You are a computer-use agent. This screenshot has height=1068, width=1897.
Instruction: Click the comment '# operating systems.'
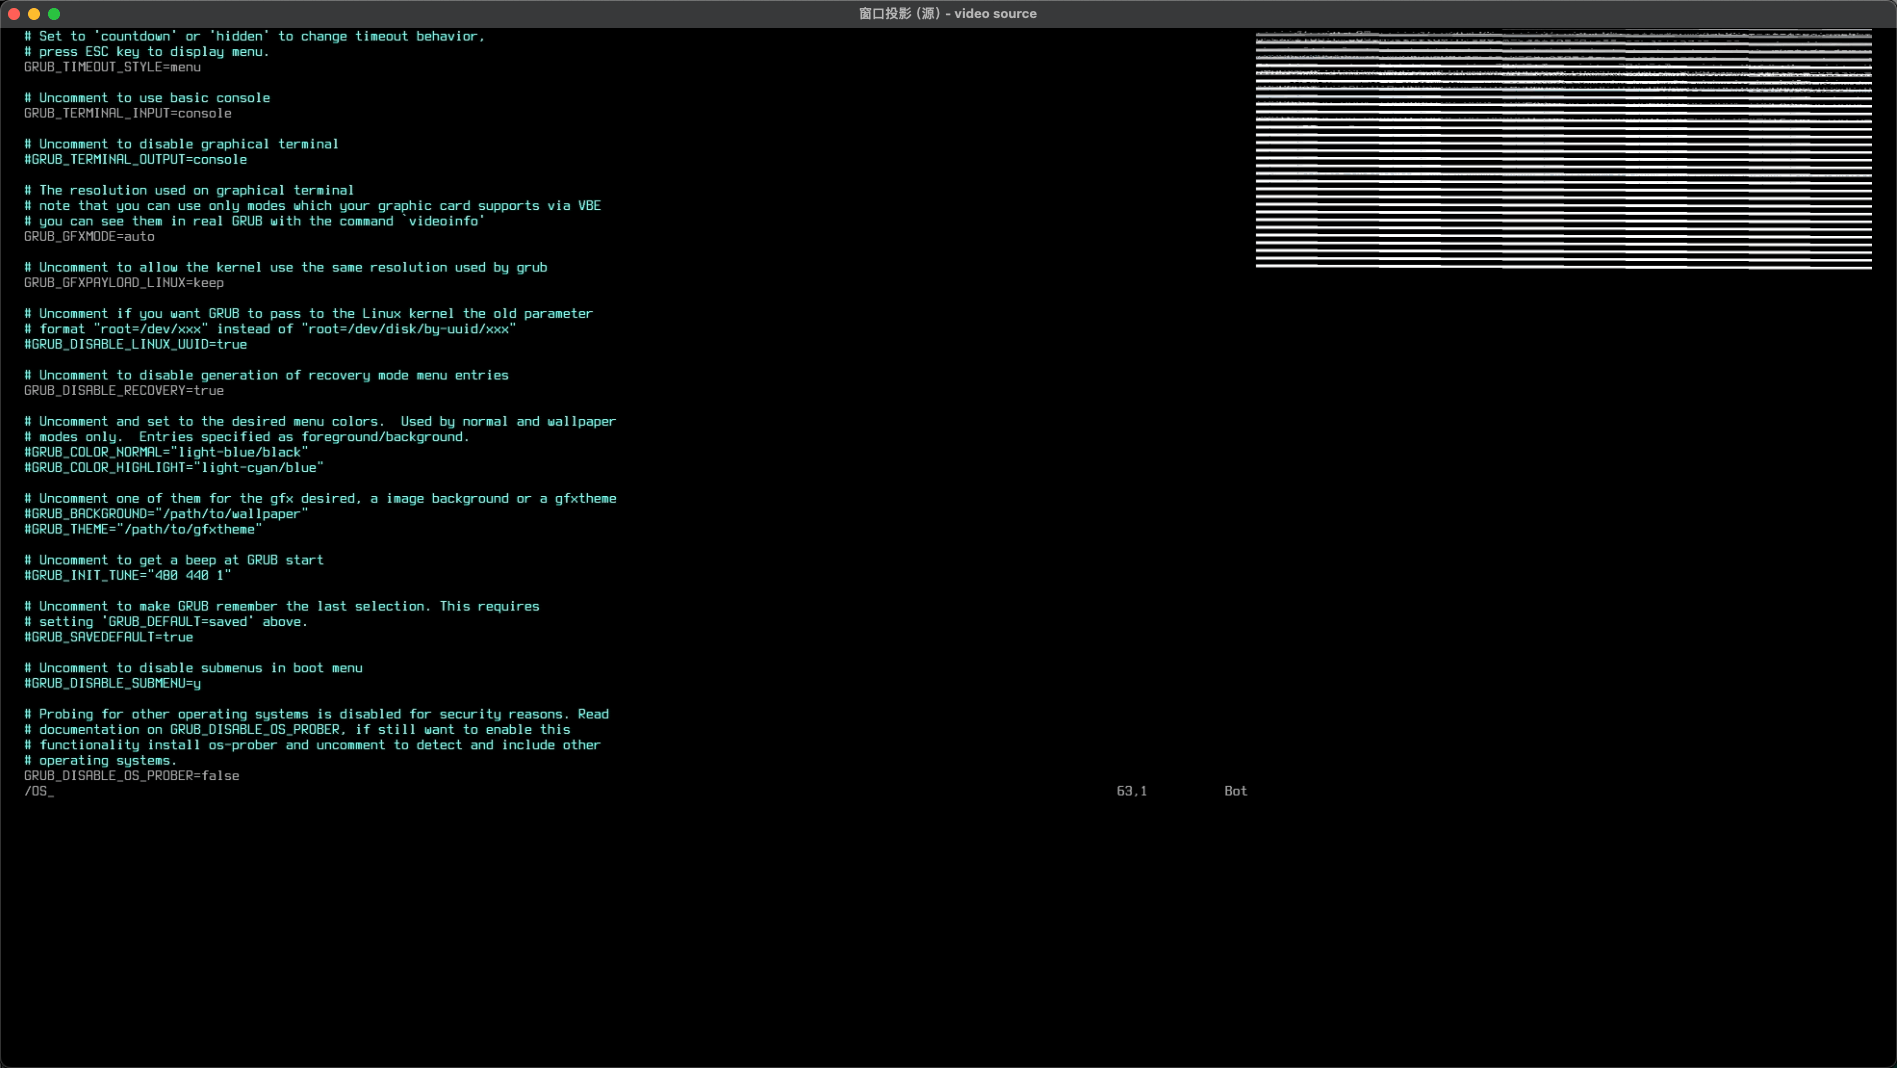(x=100, y=760)
